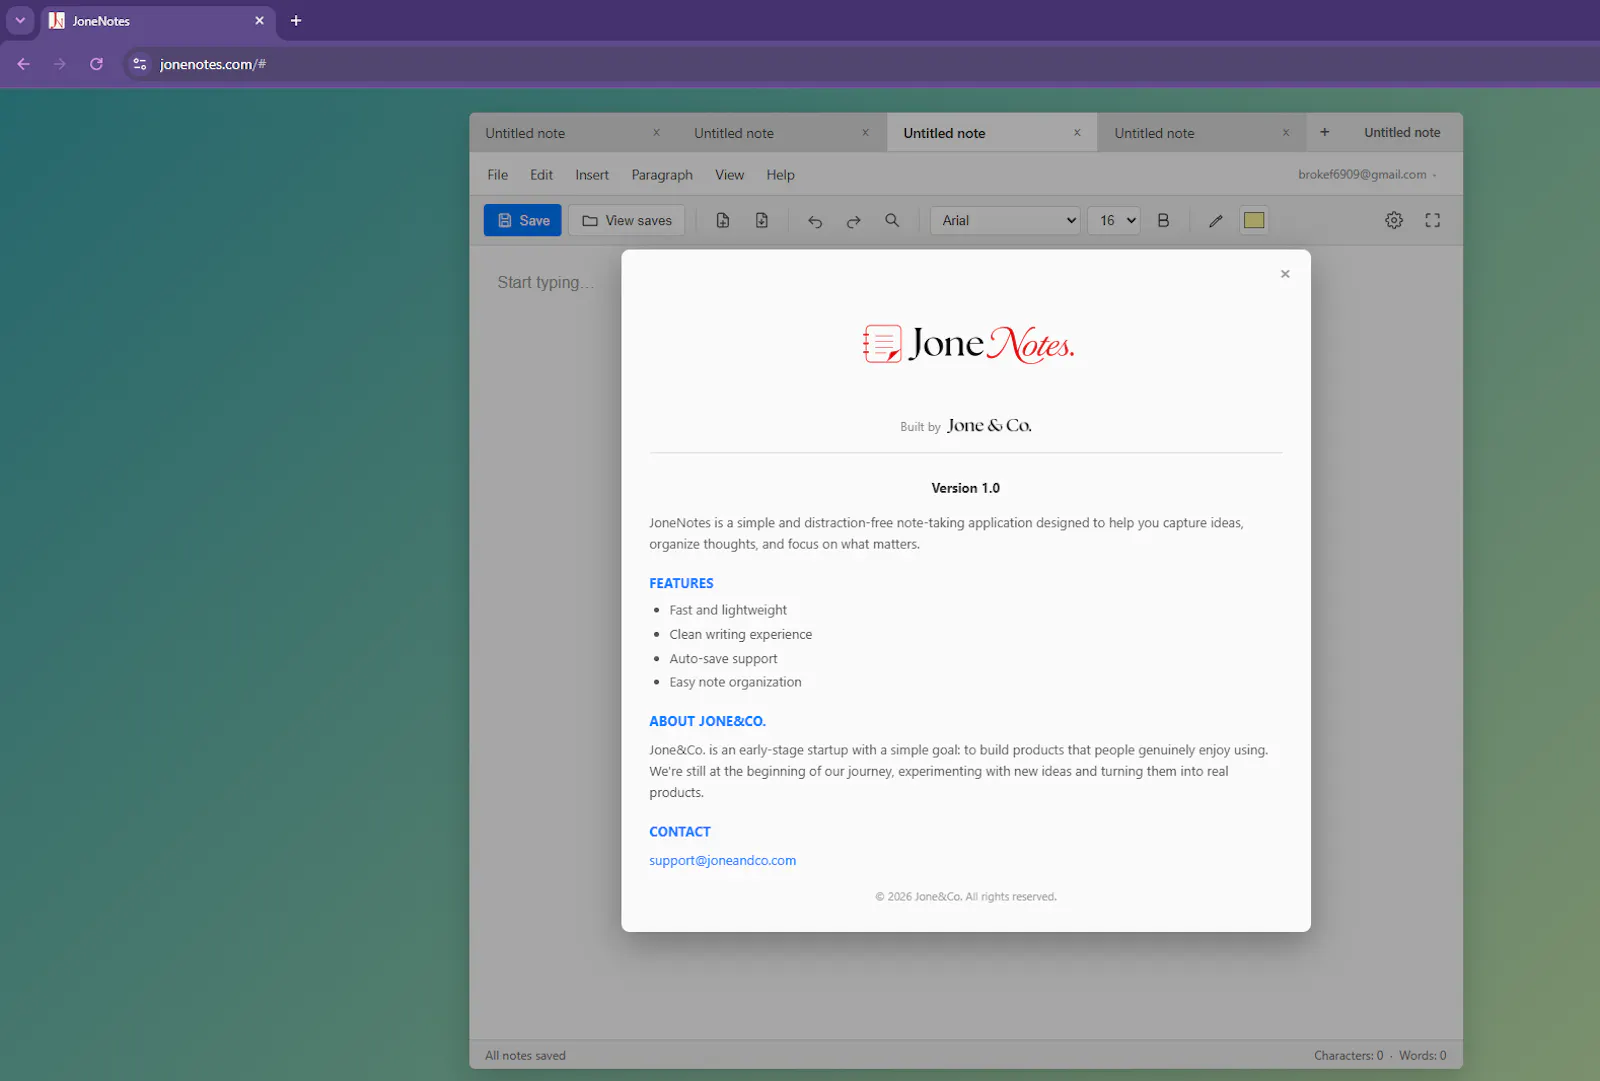View site information icon in address bar

click(x=140, y=64)
